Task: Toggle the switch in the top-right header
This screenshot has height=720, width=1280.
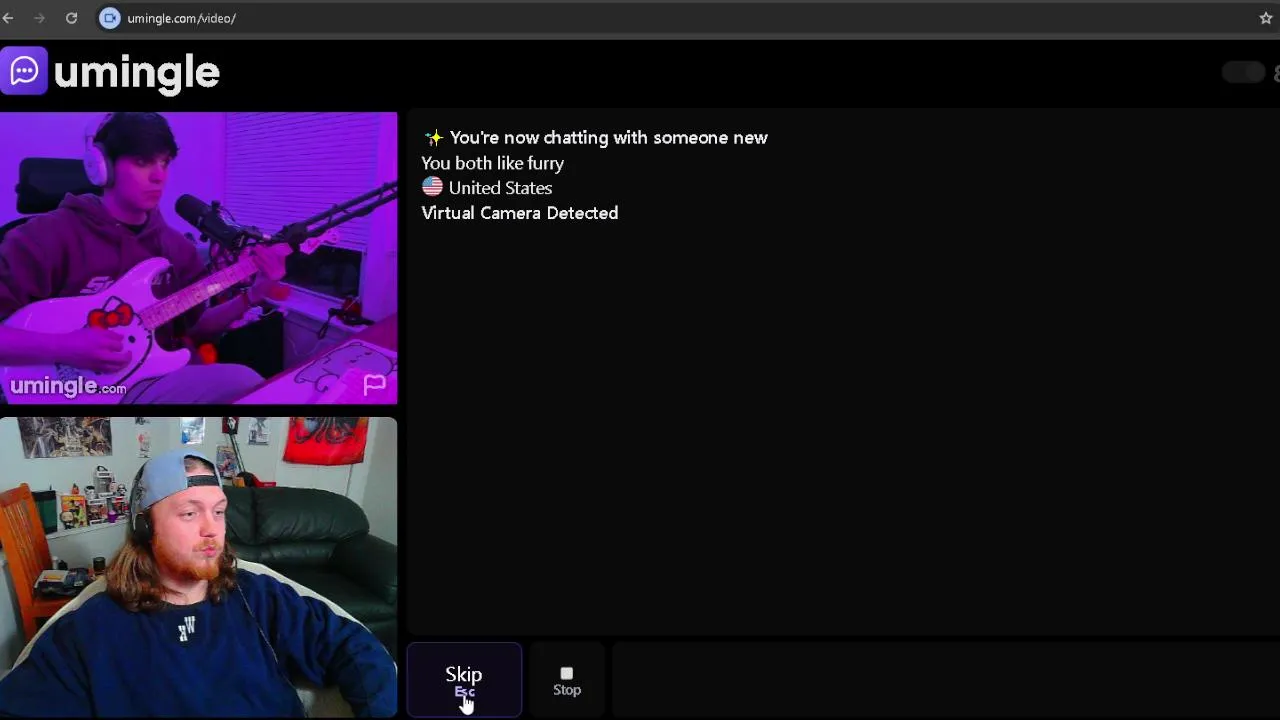Action: [1243, 72]
